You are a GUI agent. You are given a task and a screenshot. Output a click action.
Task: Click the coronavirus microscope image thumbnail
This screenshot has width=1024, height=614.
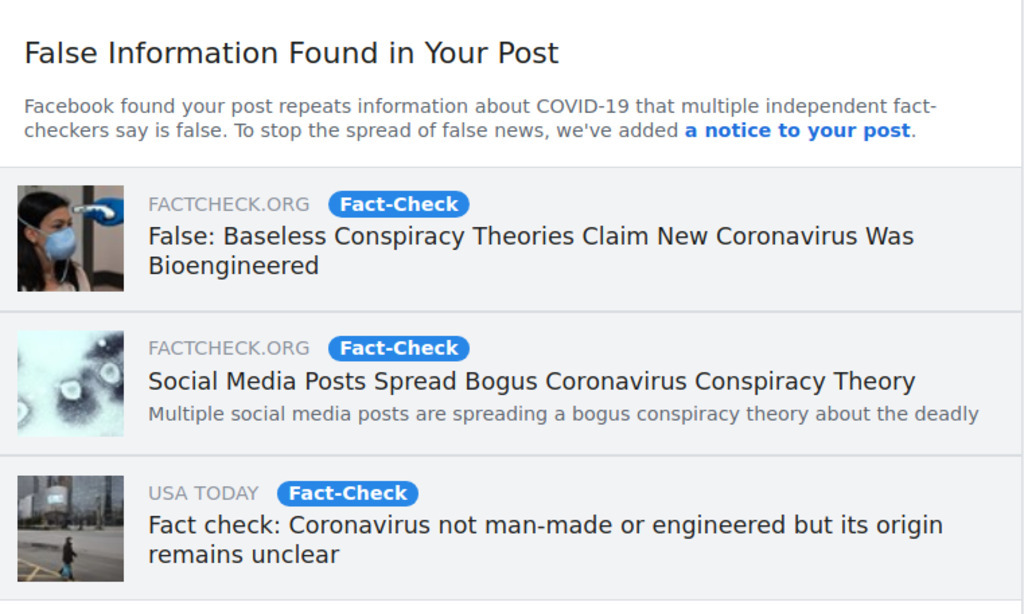[70, 383]
